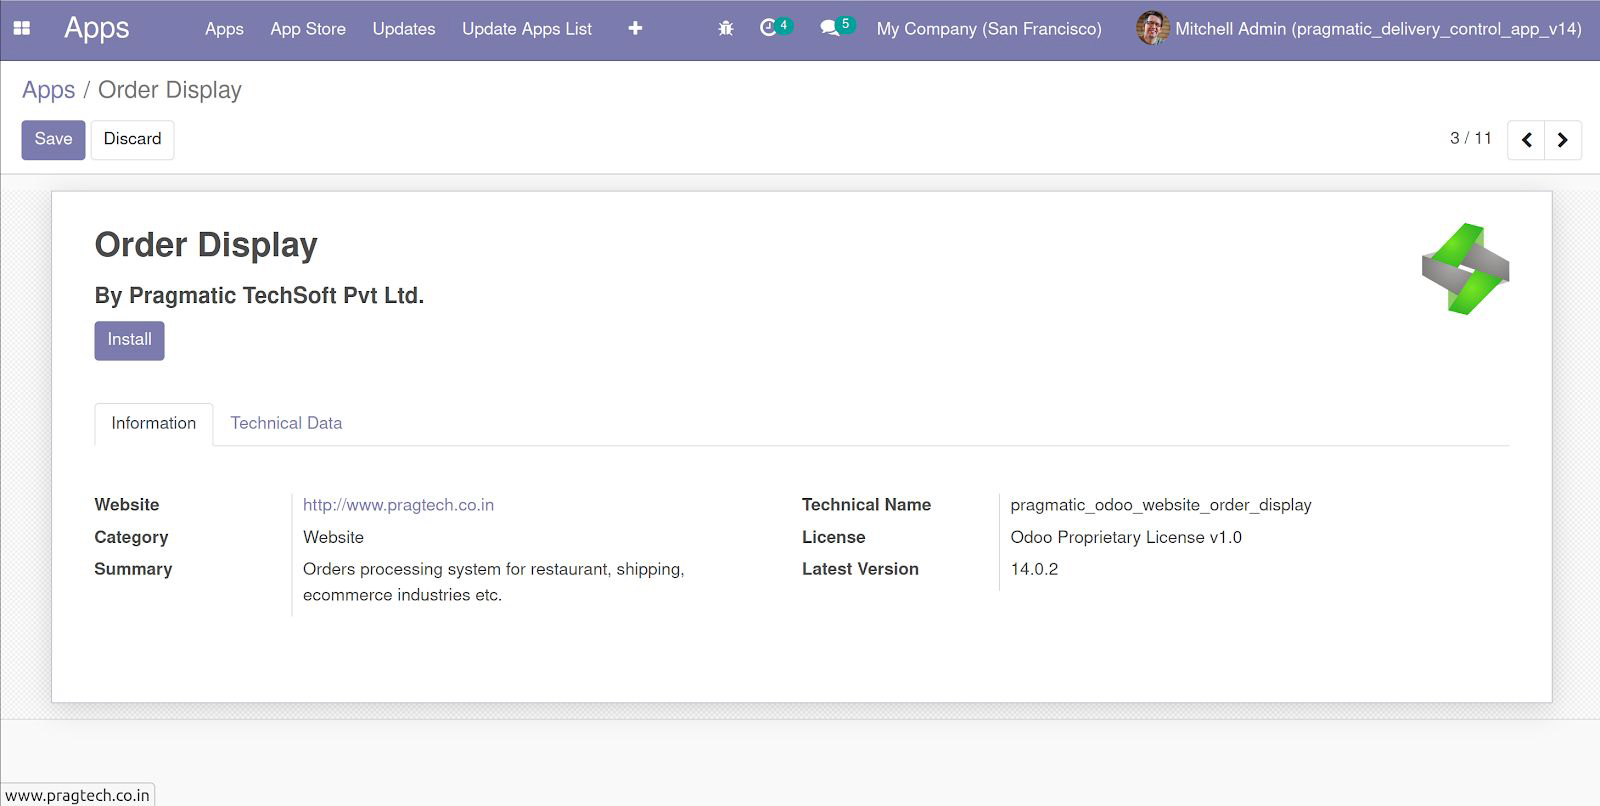Click Mitchell Admin avatar picture
The height and width of the screenshot is (806, 1600).
[1152, 28]
